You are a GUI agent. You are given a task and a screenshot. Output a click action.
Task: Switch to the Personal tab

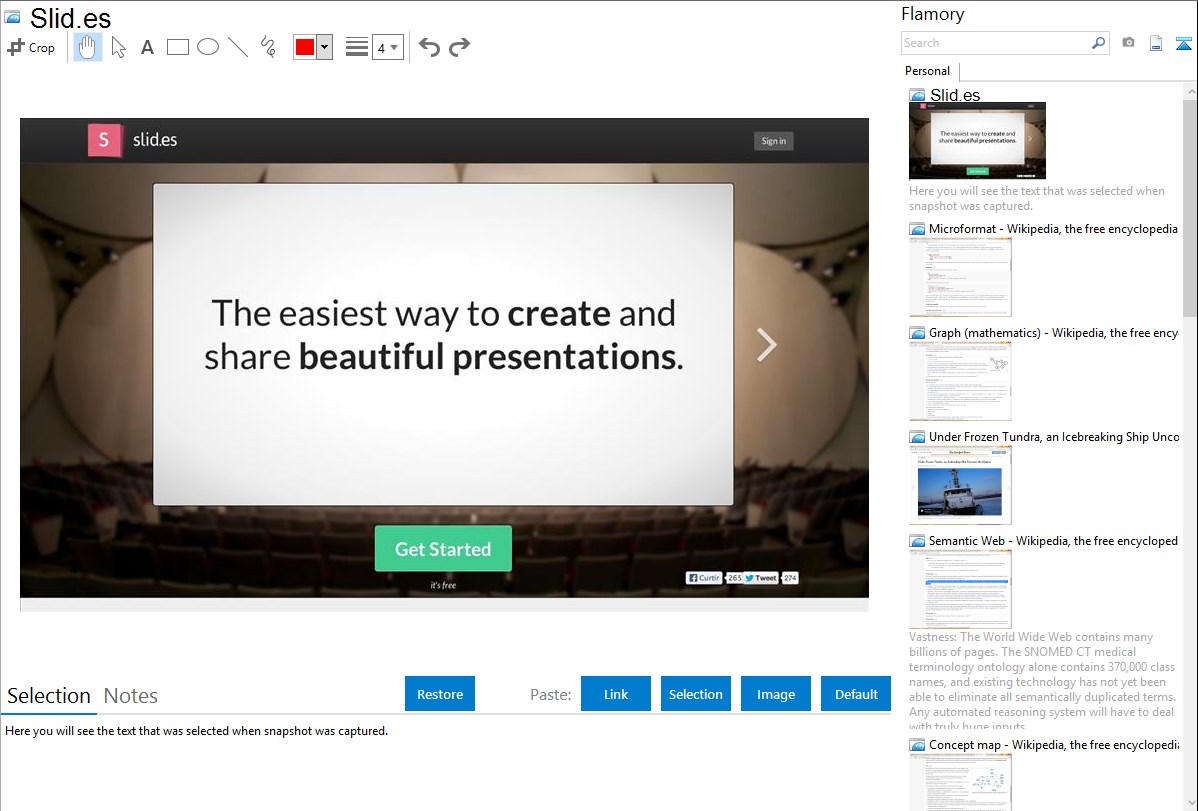pyautogui.click(x=928, y=71)
